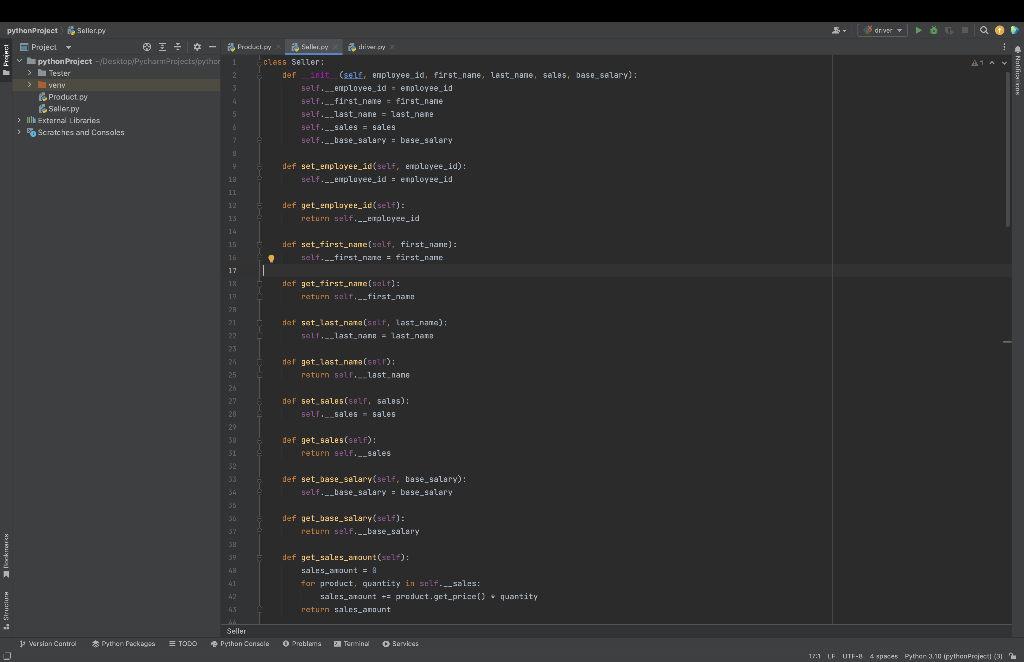This screenshot has width=1024, height=662.
Task: Open the driver run configuration dropdown
Action: 897,30
